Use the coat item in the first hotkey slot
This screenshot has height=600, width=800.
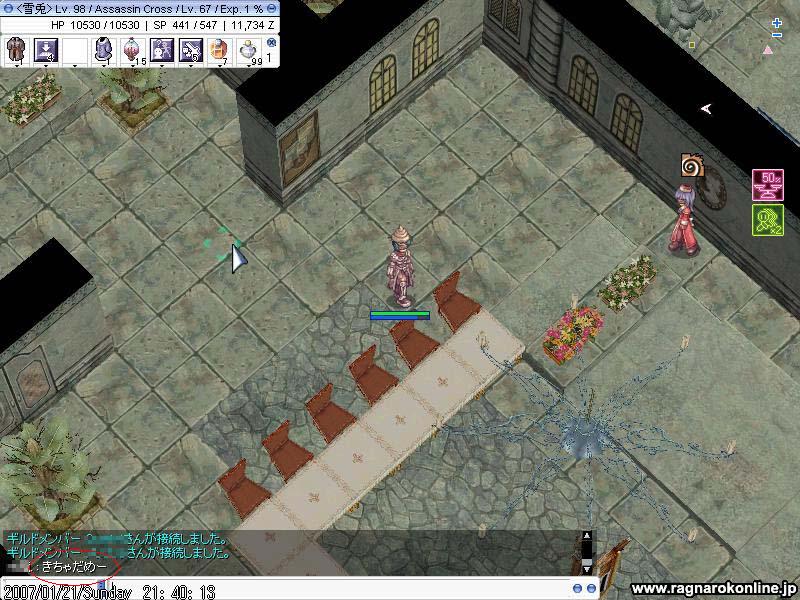pyautogui.click(x=16, y=50)
